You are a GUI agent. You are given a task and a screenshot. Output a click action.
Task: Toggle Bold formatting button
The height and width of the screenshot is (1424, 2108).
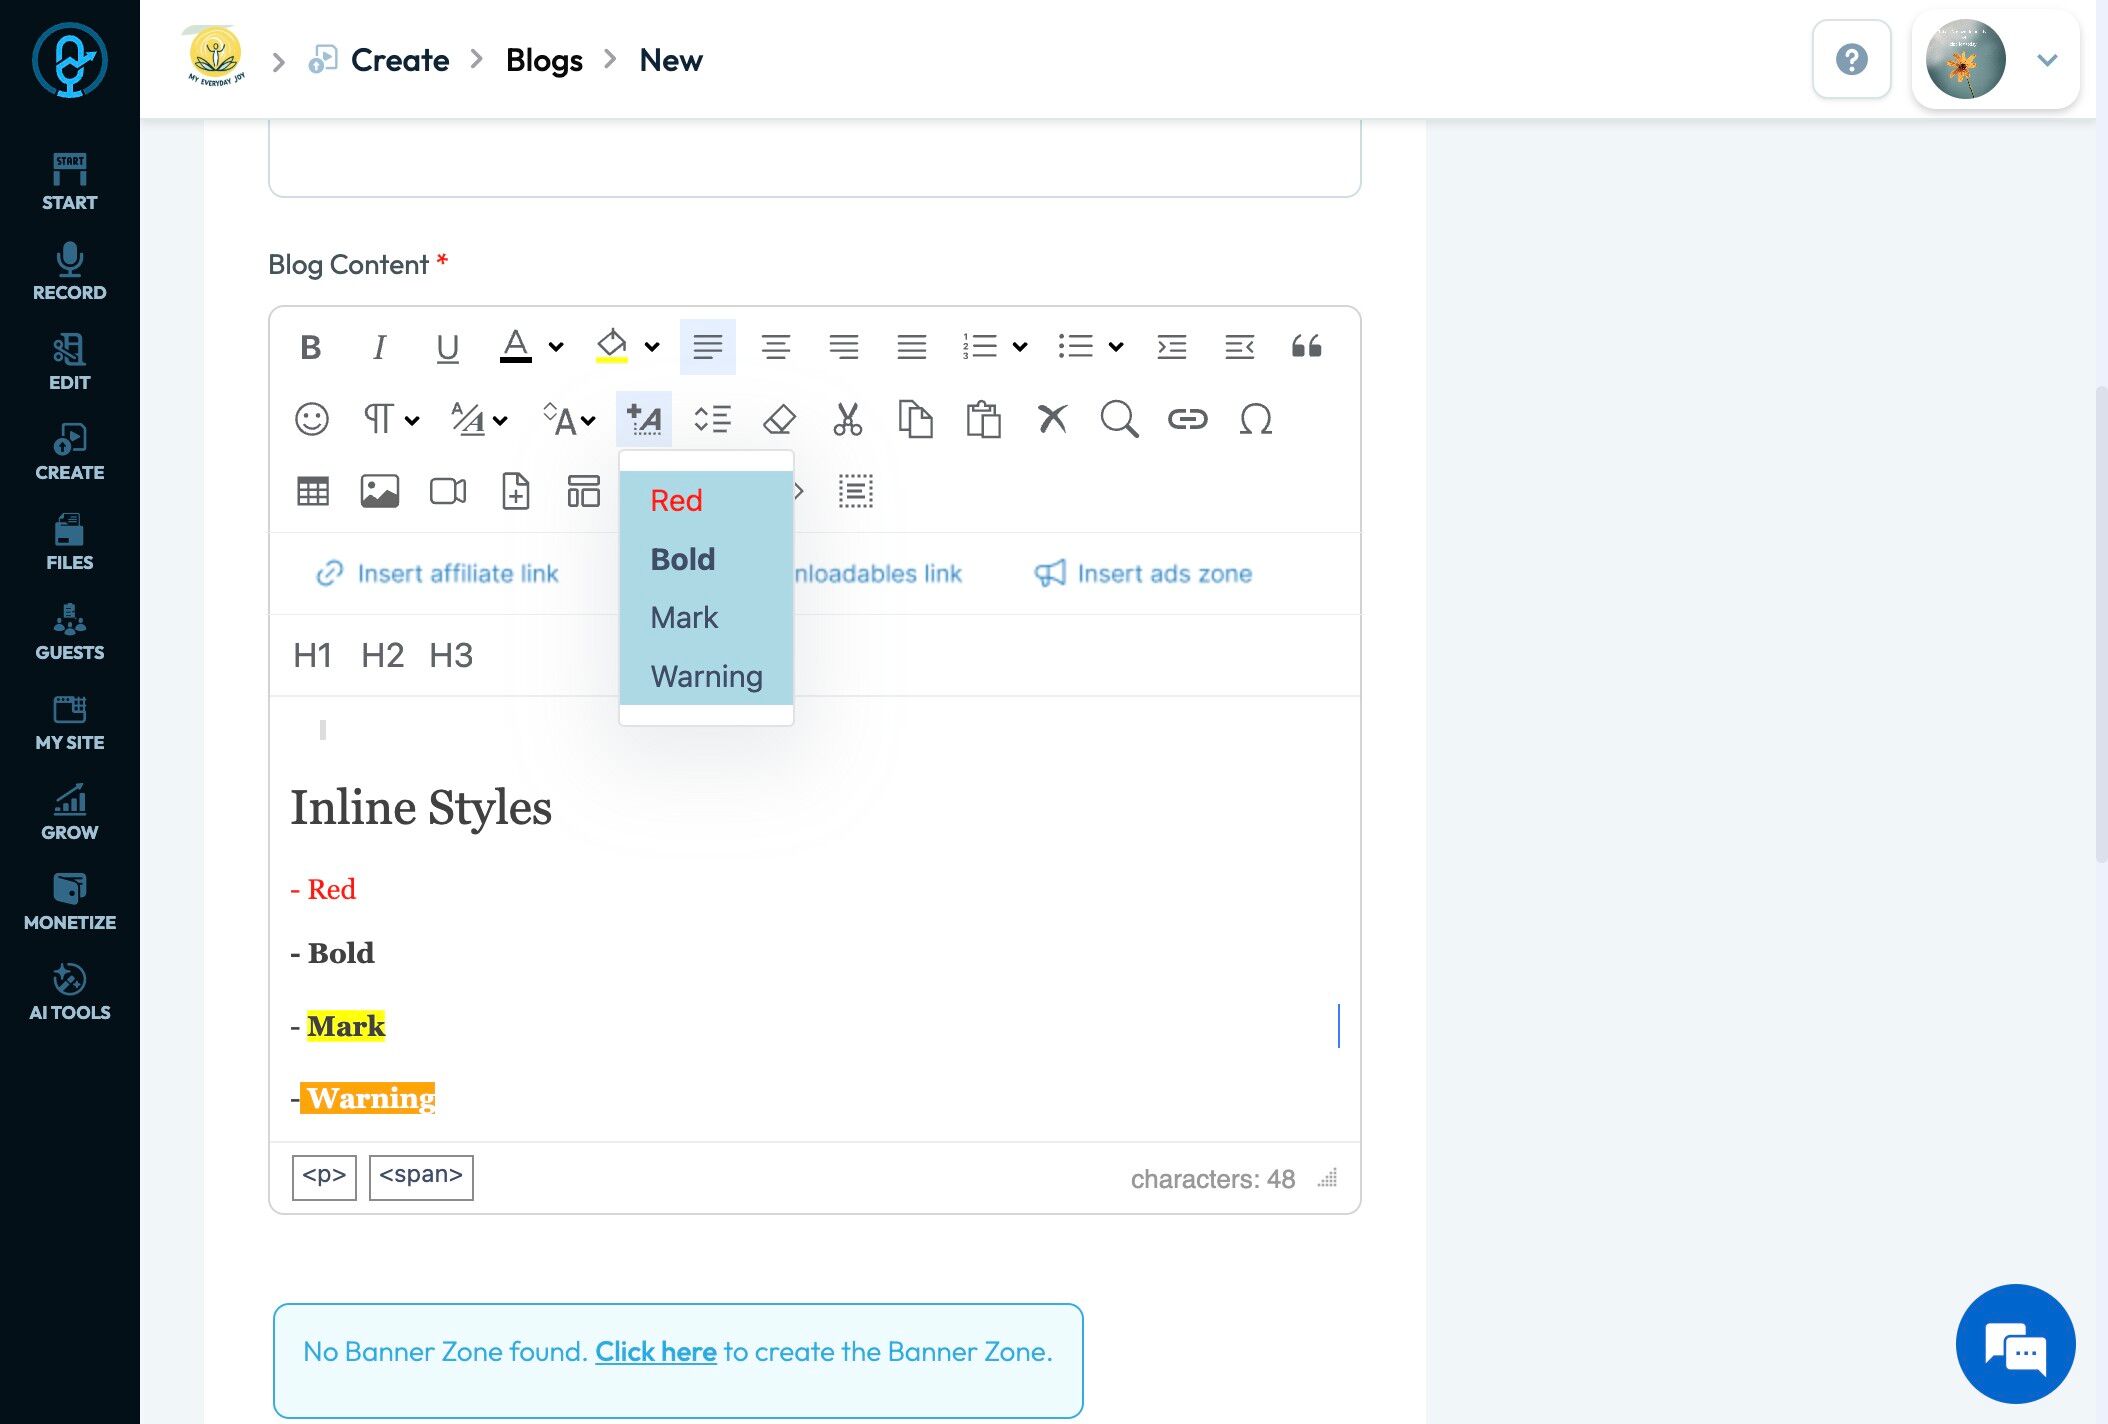click(x=311, y=347)
